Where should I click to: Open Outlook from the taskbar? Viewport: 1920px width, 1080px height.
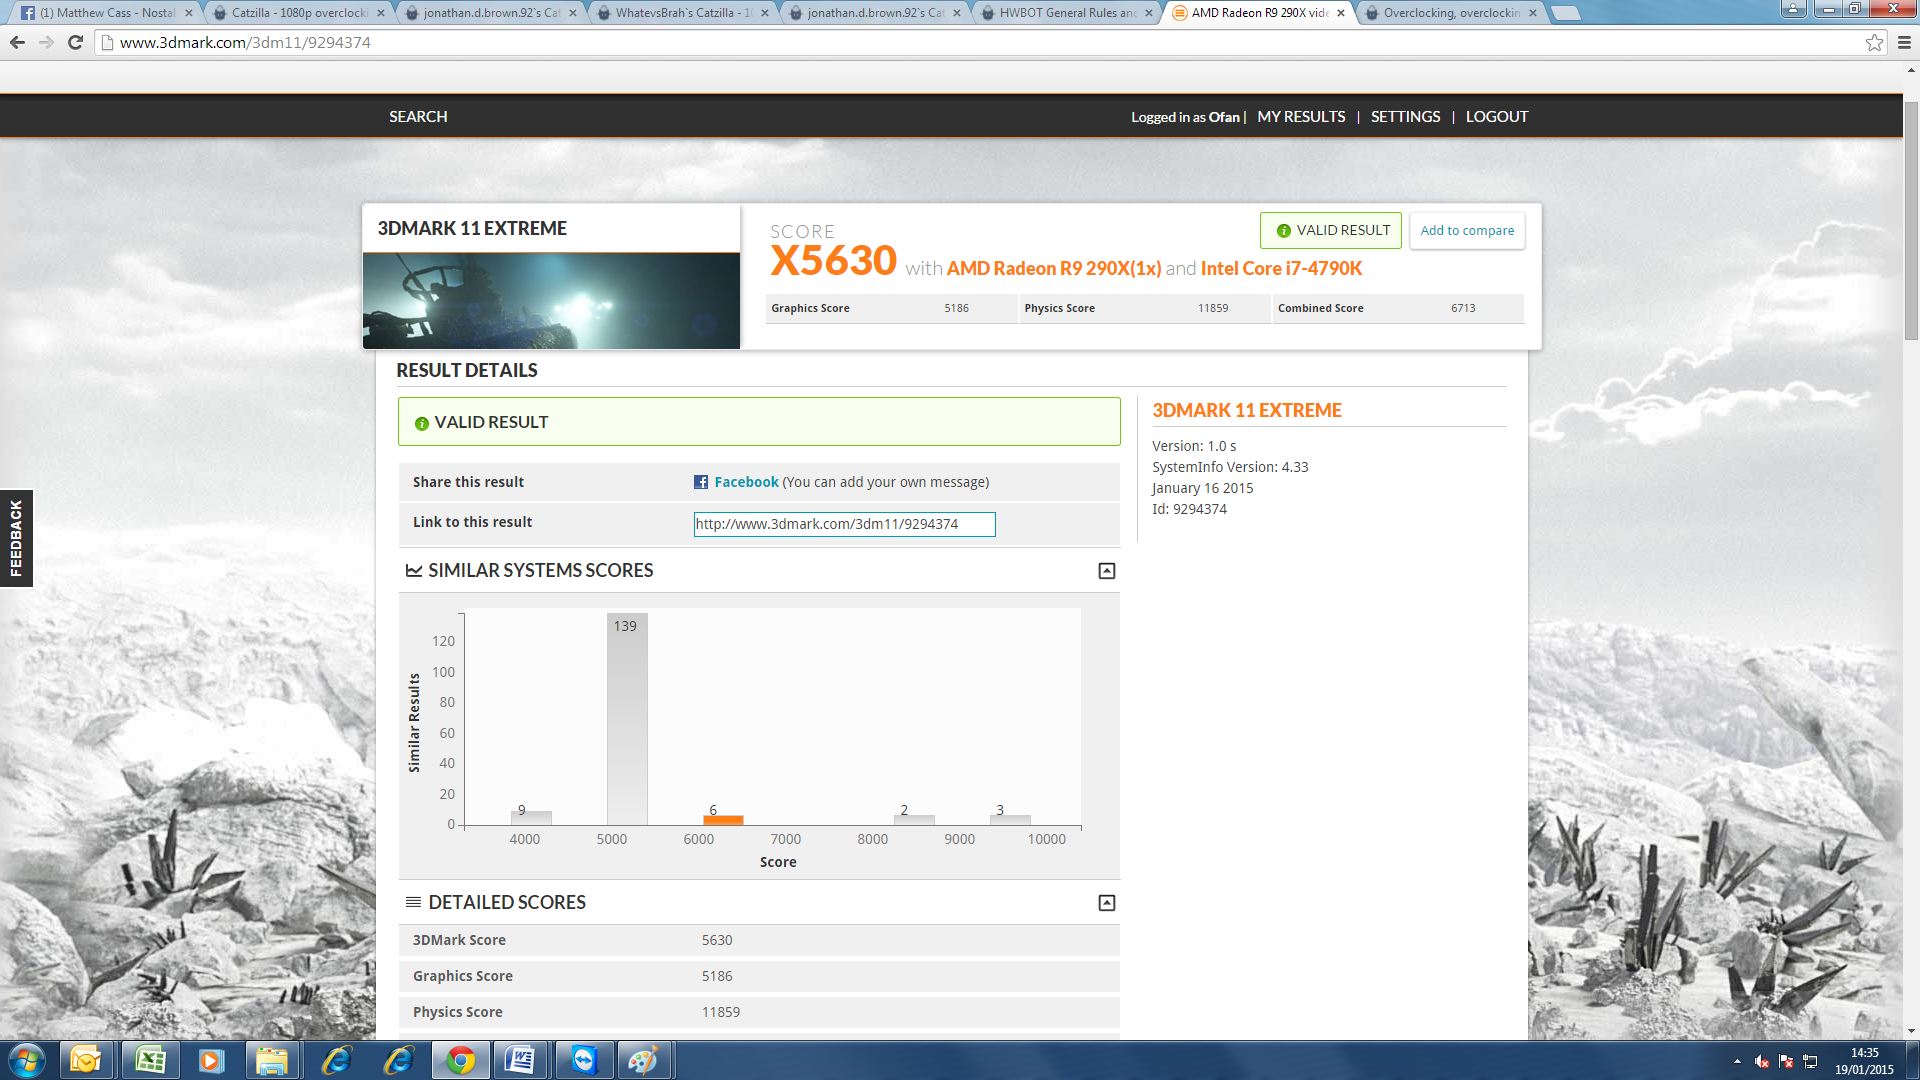point(86,1060)
